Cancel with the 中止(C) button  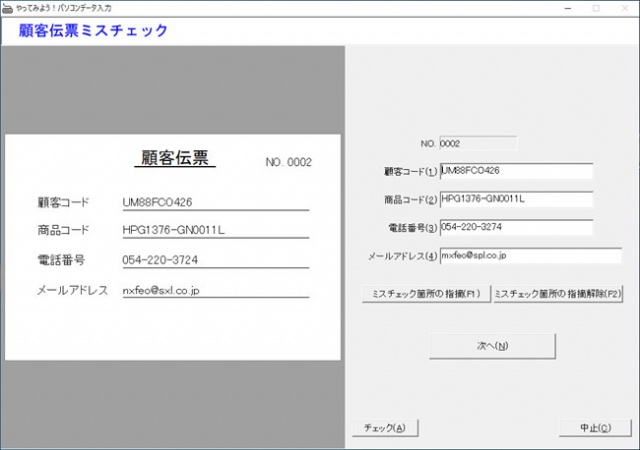point(596,428)
